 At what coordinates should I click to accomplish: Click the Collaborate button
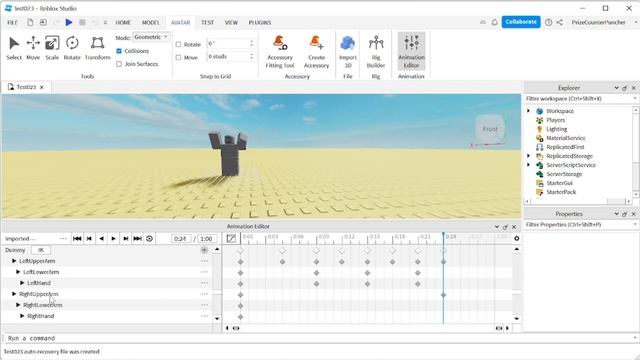[521, 22]
